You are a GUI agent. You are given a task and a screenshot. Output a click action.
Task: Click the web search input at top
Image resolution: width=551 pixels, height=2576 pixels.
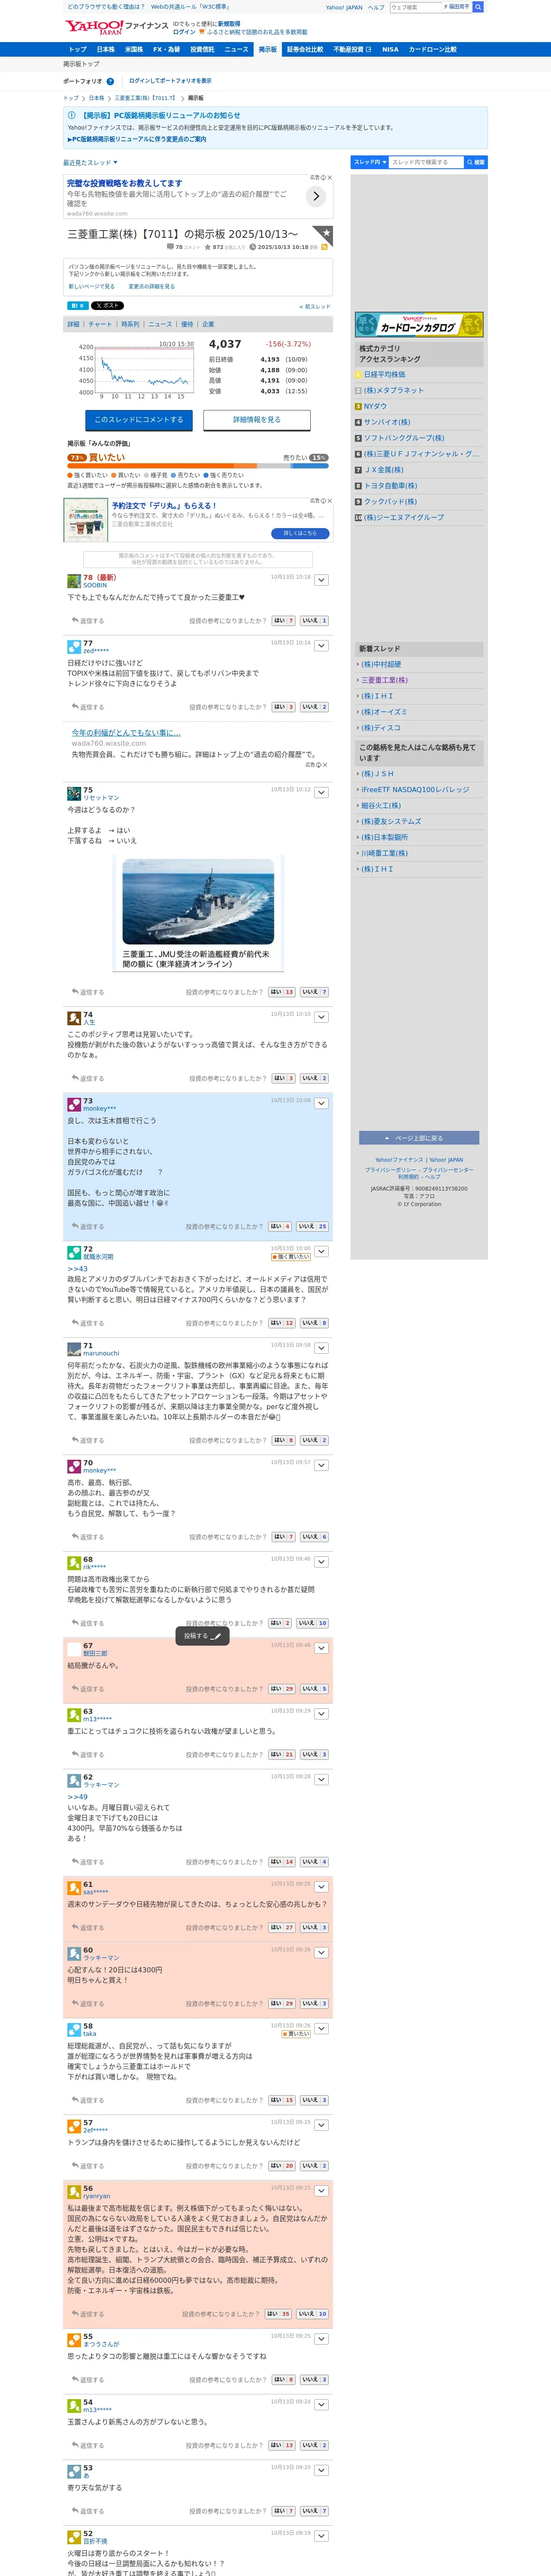(x=416, y=7)
